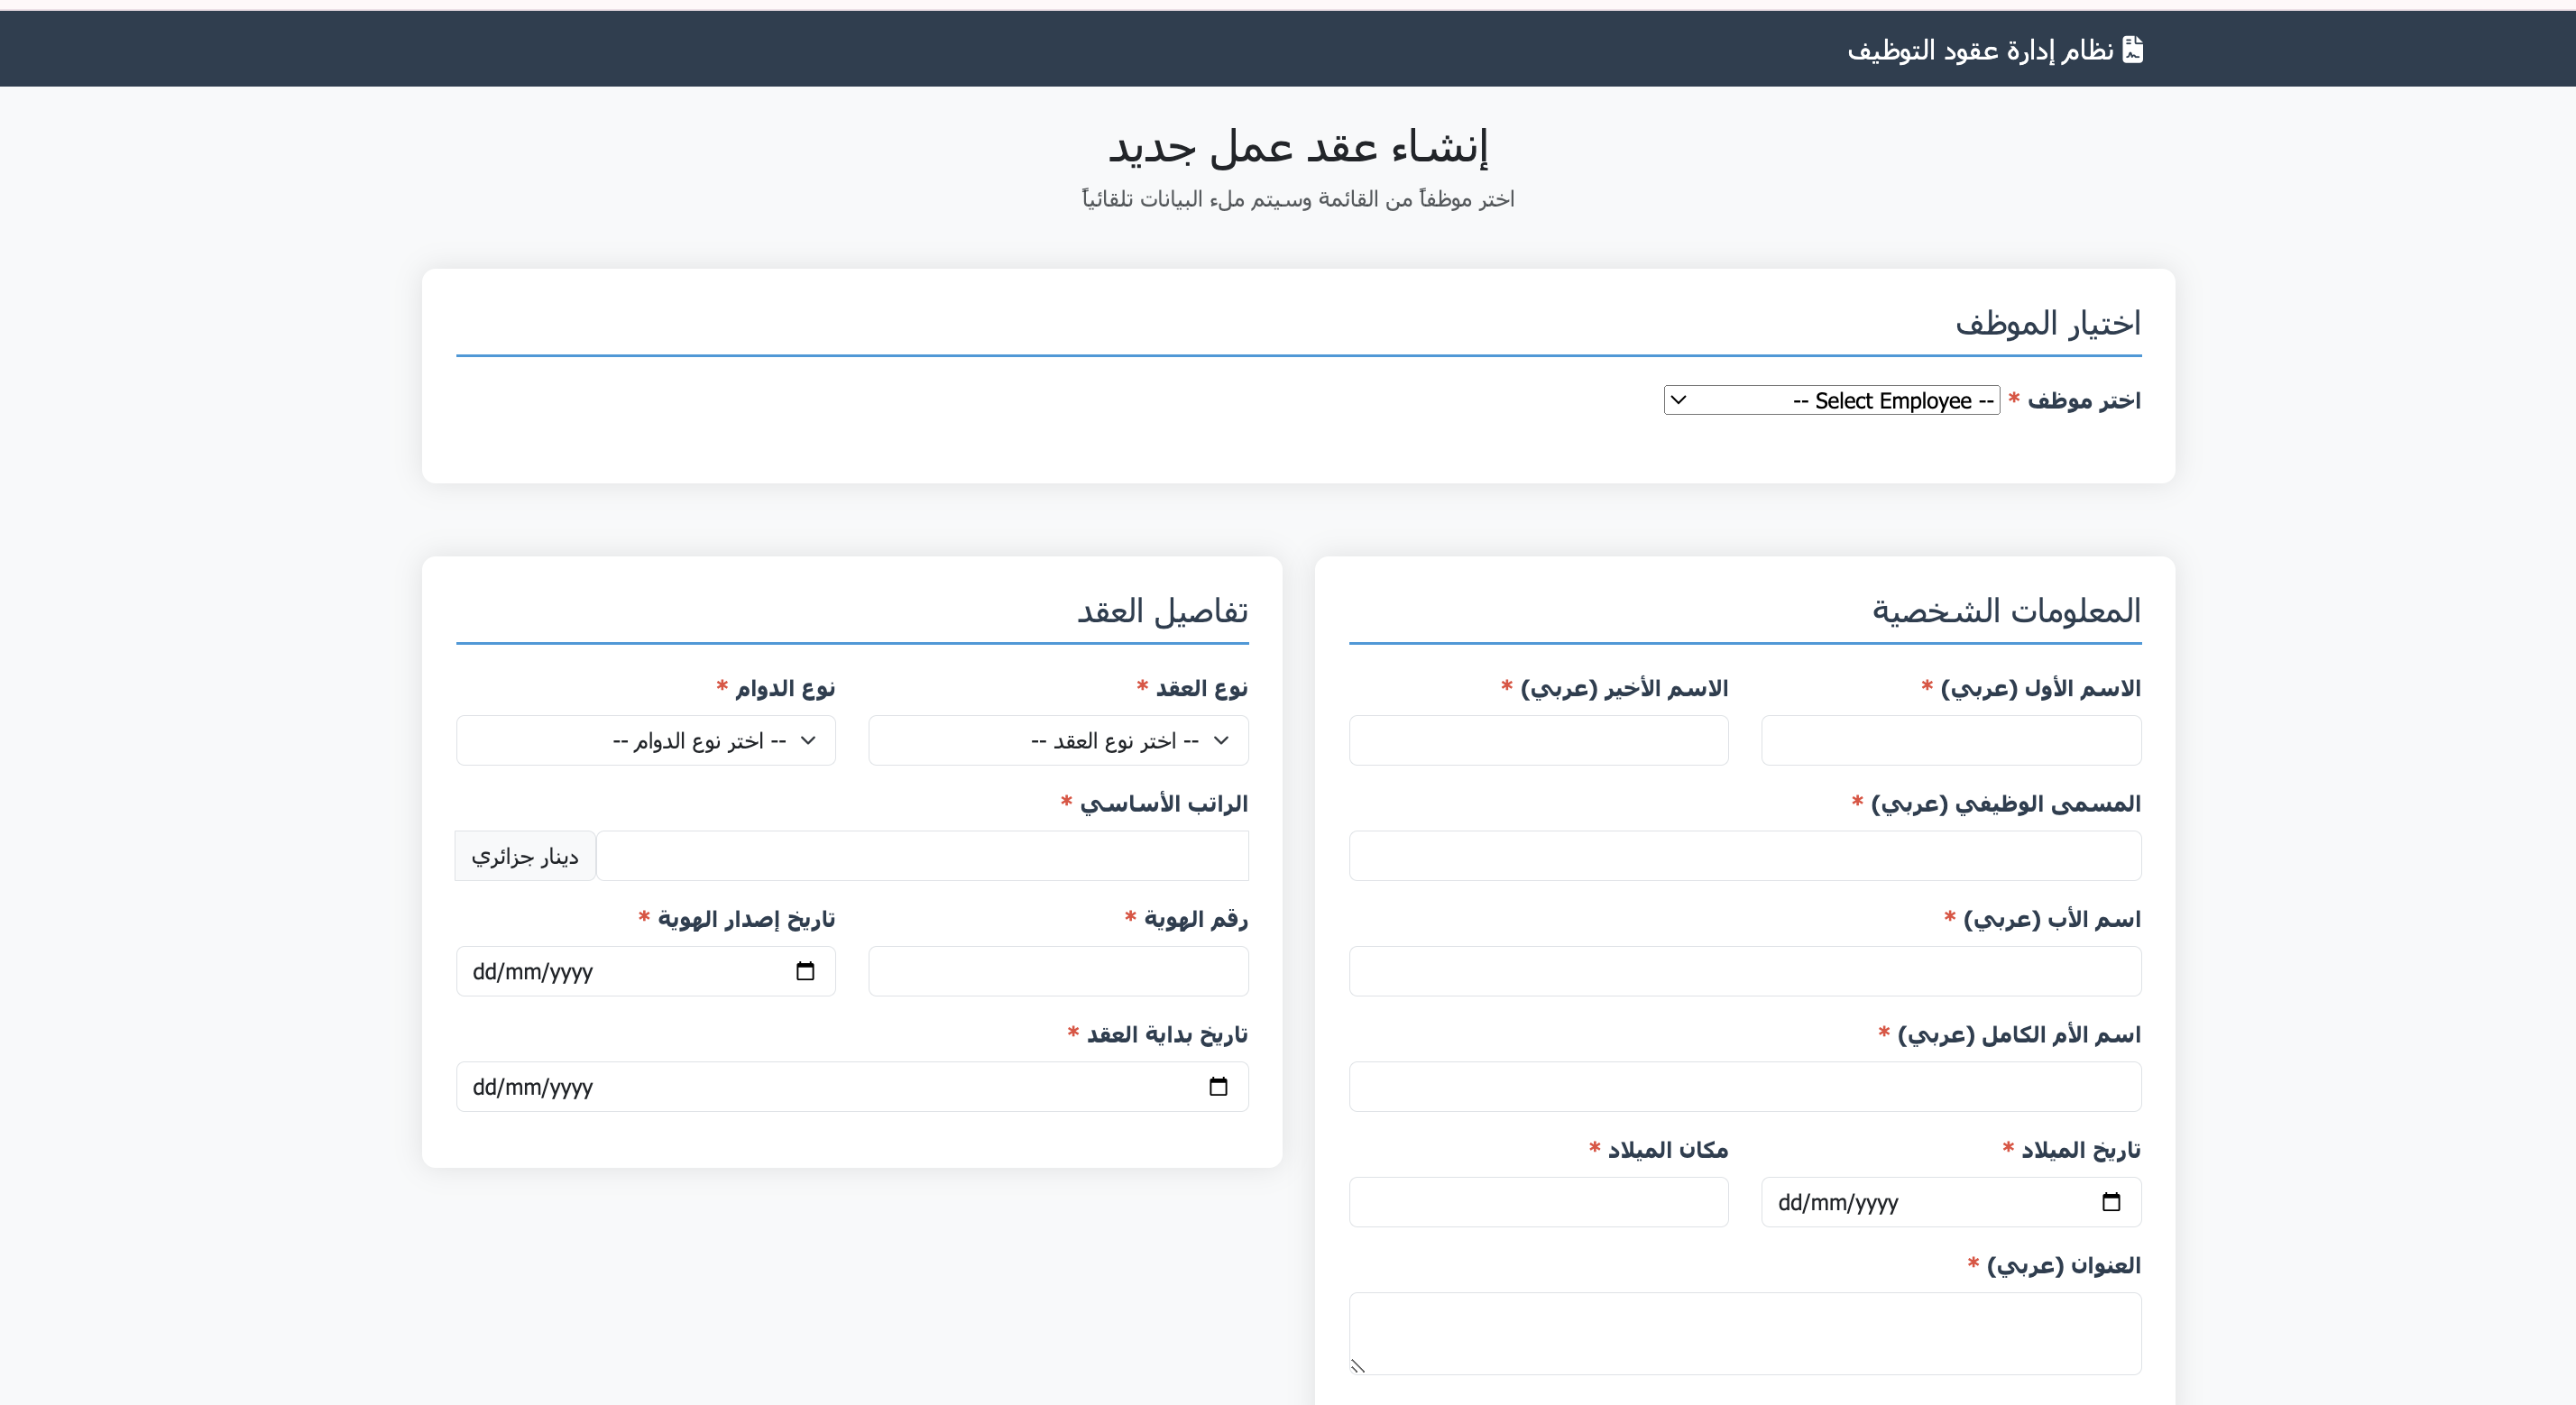Click the دينار جزائري currency addon
This screenshot has width=2576, height=1405.
[x=525, y=856]
